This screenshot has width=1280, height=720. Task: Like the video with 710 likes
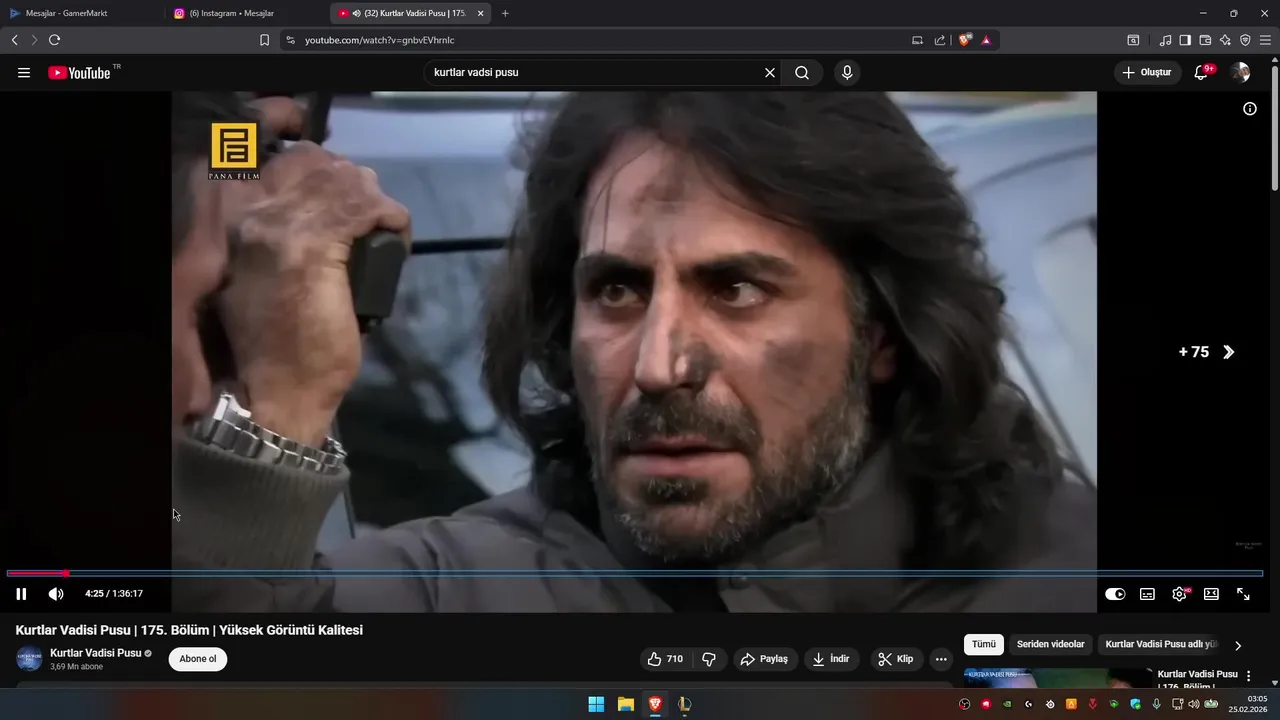point(665,659)
